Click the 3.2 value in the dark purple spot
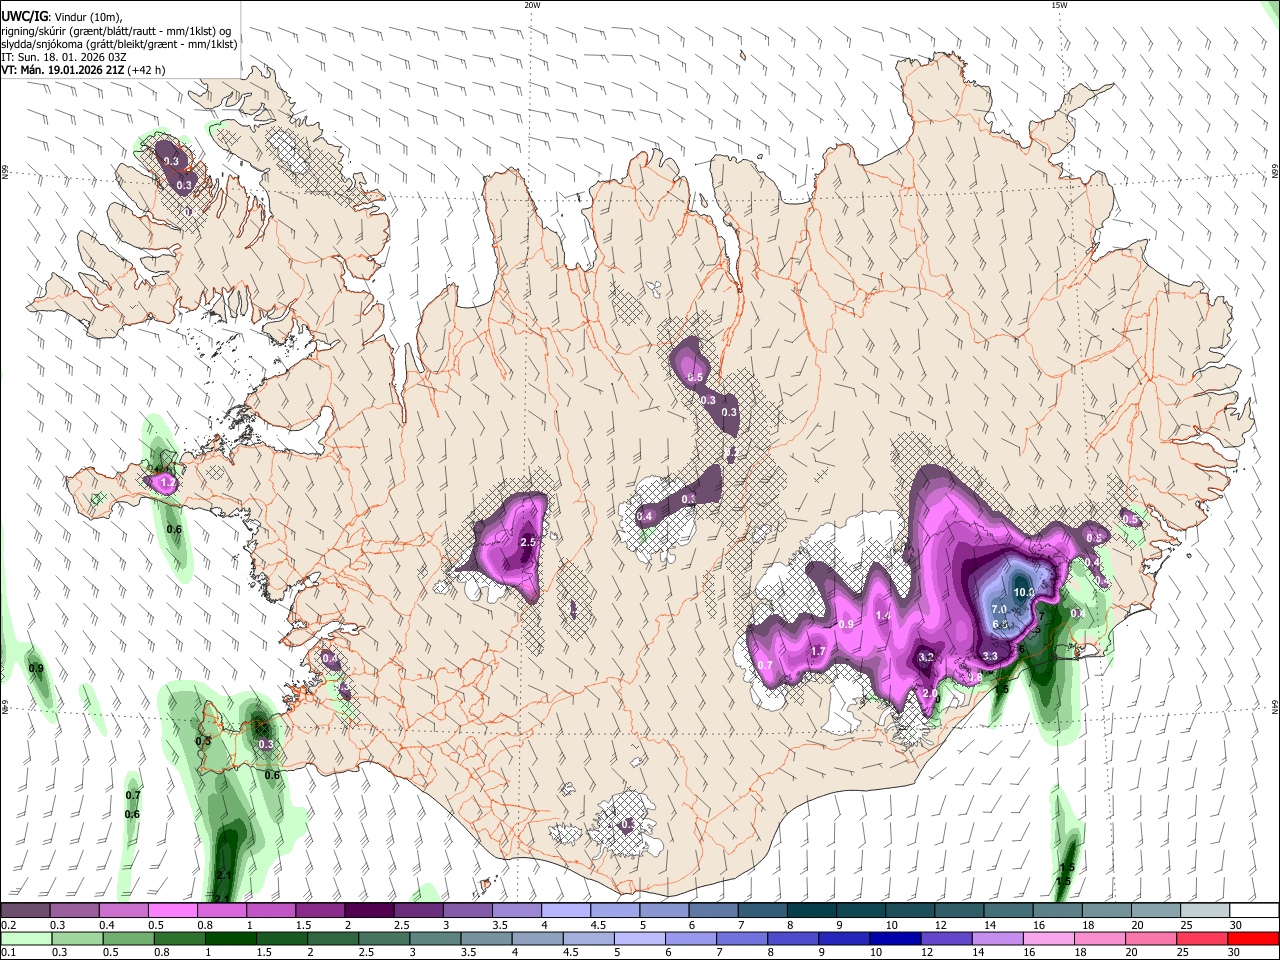The image size is (1280, 960). pyautogui.click(x=926, y=657)
